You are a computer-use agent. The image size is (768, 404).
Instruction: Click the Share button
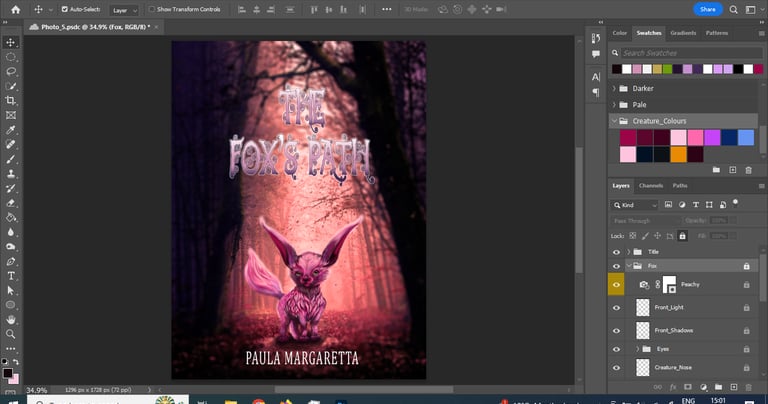point(708,9)
